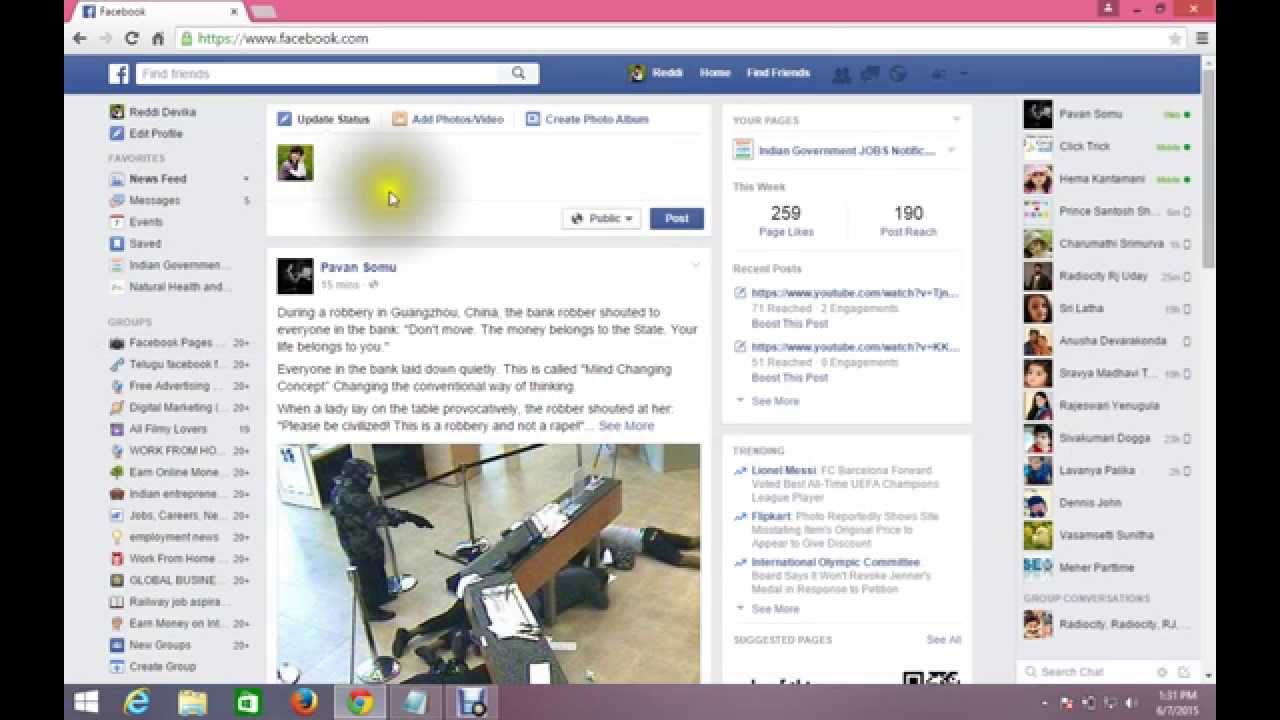Open notifications globe icon
The image size is (1280, 720).
pos(898,74)
